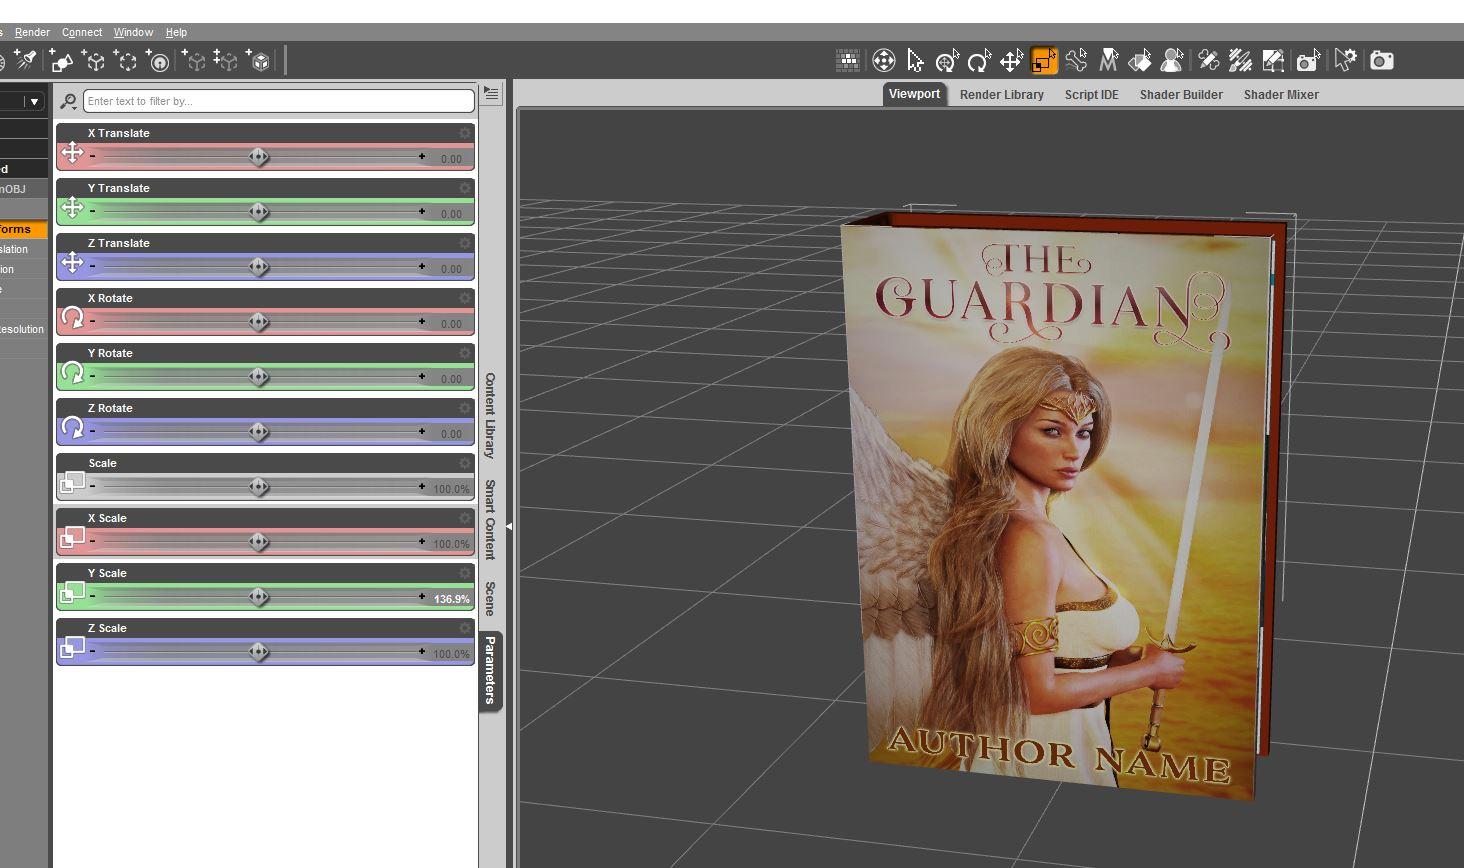Select the Node Selection arrow tool
Viewport: 1464px width, 868px height.
(915, 61)
